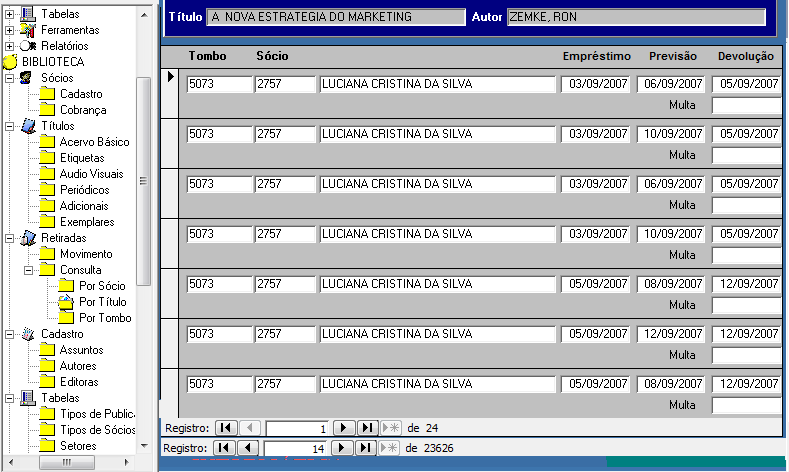Click the Devolução column header
Viewport: 789px width, 472px height.
pyautogui.click(x=746, y=56)
